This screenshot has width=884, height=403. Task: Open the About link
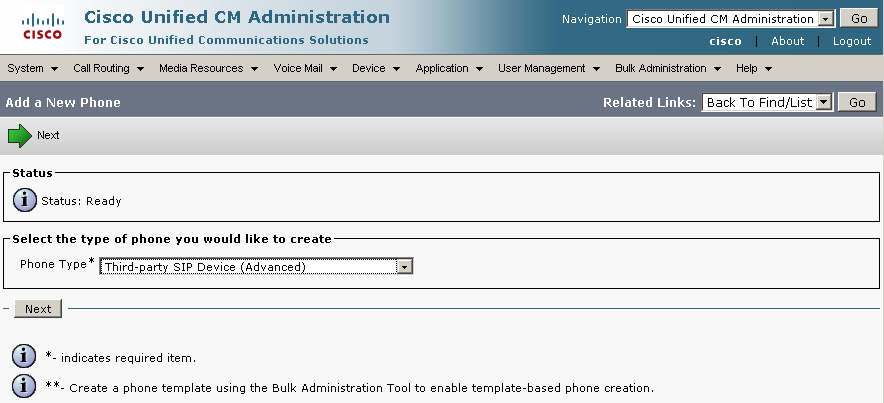[787, 41]
